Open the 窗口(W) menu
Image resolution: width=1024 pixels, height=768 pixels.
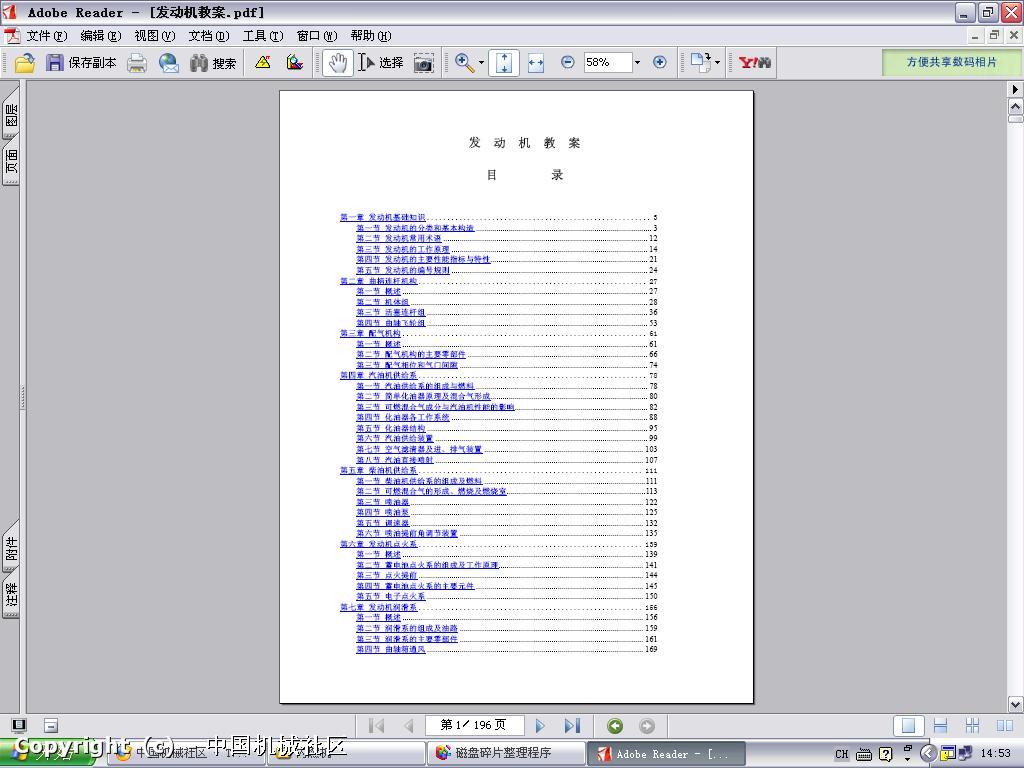317,36
